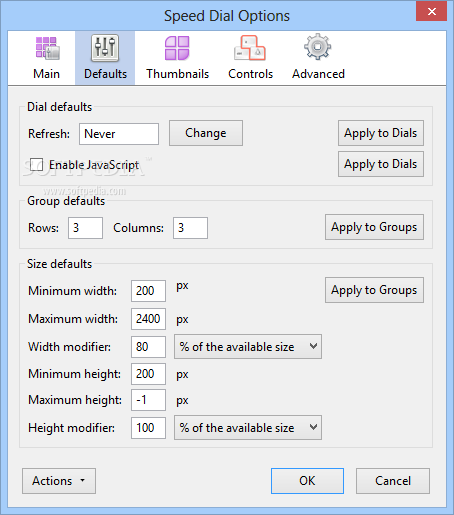Switch to the Controls tab label
The height and width of the screenshot is (515, 454).
click(x=250, y=74)
